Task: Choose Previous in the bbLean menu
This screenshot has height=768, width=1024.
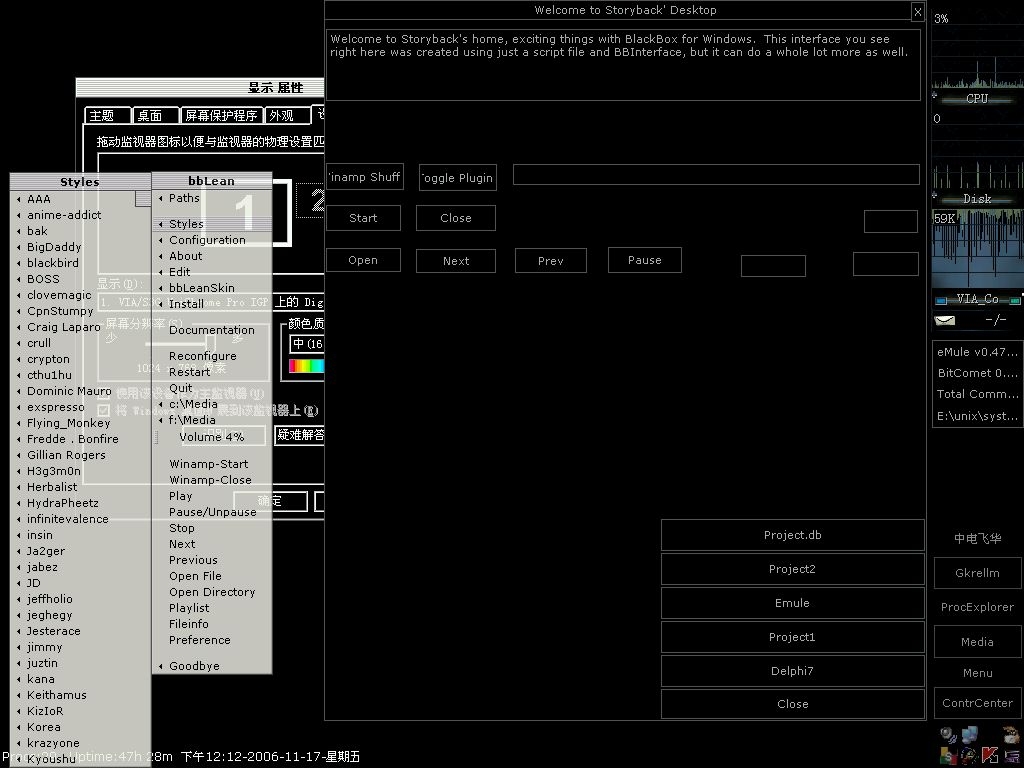Action: pos(212,560)
